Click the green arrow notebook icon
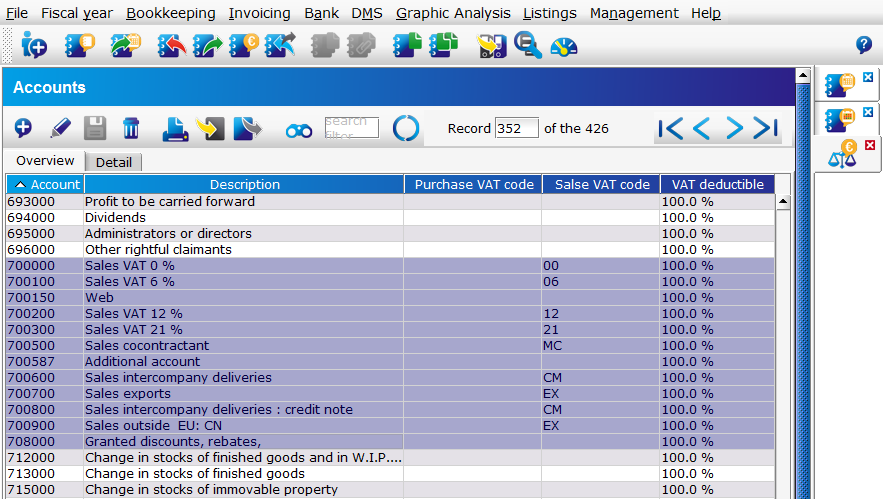 pos(207,45)
